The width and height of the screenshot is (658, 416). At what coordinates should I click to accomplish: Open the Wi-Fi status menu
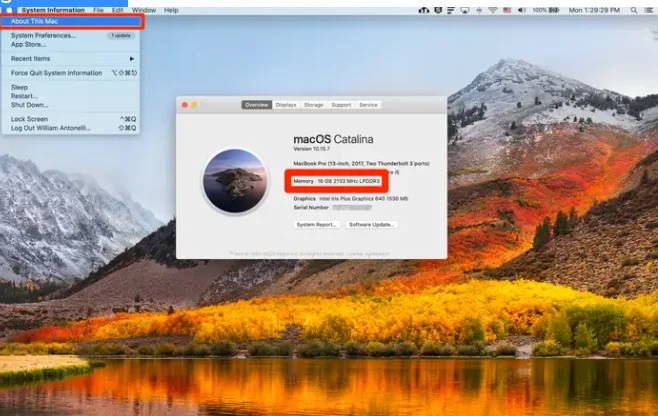[493, 10]
